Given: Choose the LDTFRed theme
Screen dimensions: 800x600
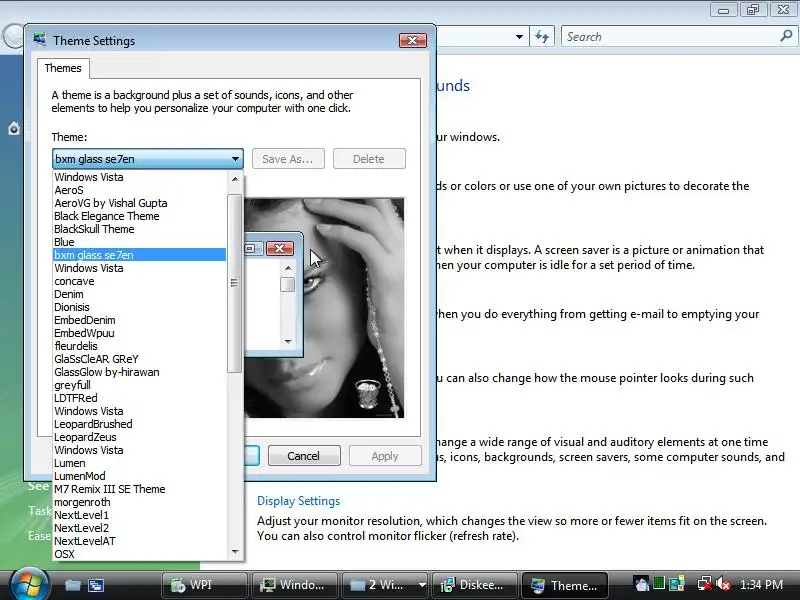Looking at the screenshot, I should 139,398.
